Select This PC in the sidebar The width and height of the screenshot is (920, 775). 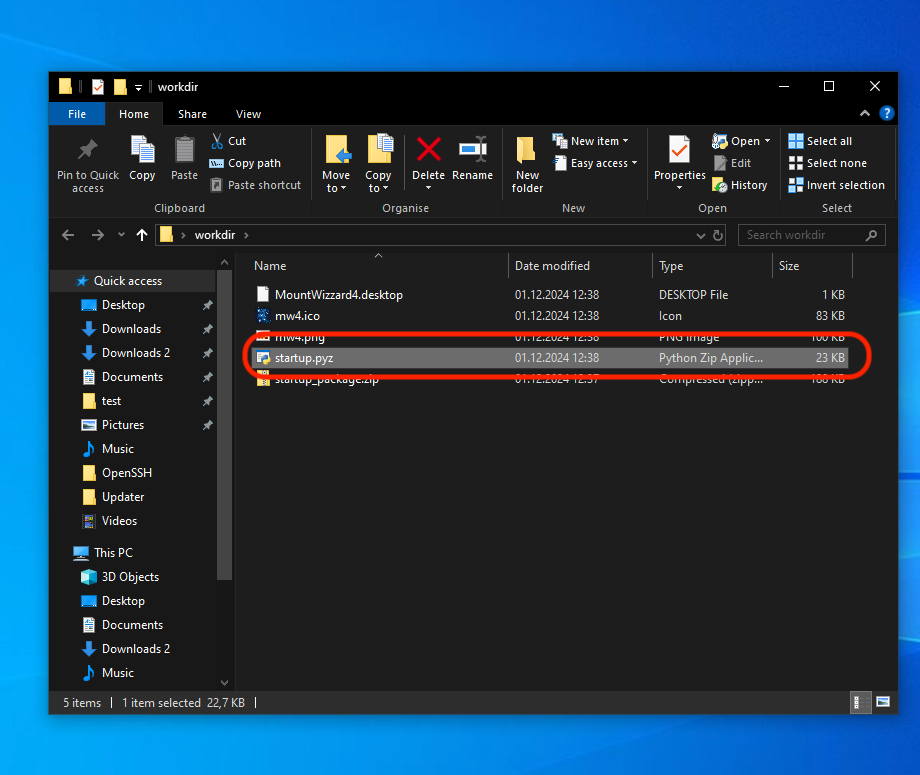point(113,553)
